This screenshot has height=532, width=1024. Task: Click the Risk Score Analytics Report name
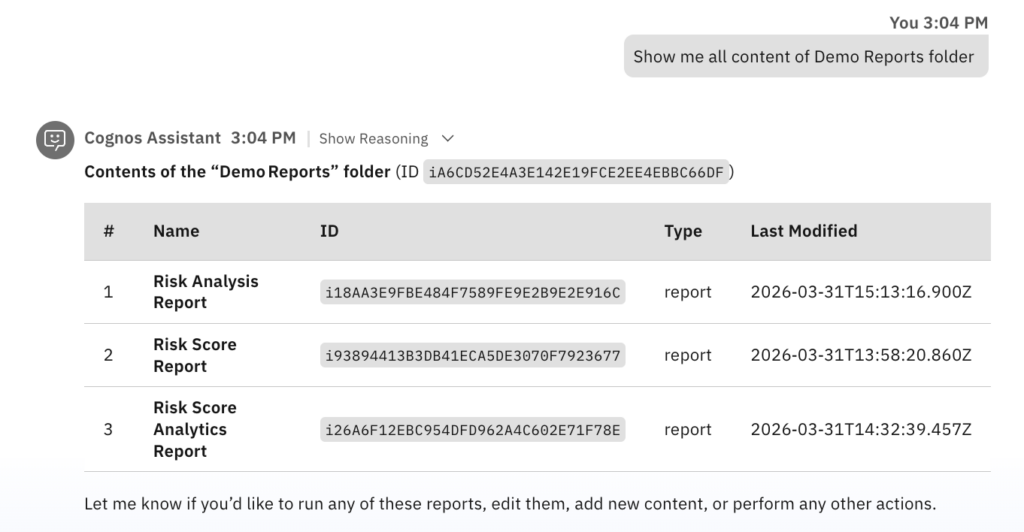click(x=194, y=429)
